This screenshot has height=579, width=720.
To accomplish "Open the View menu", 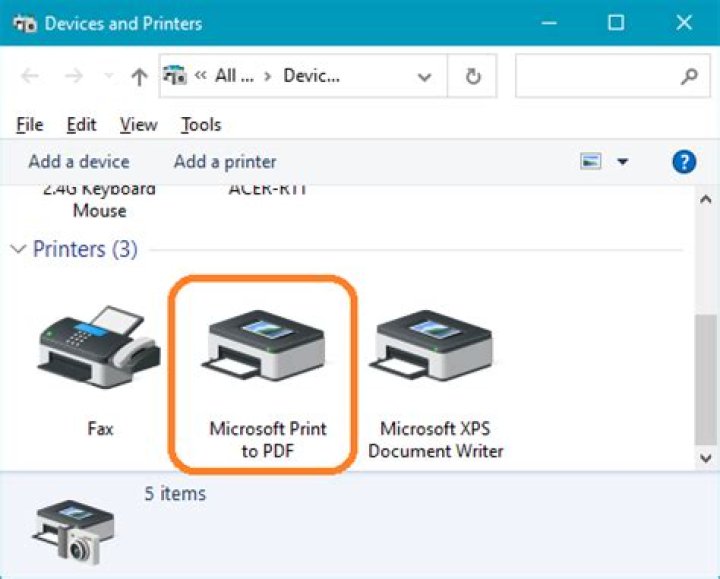I will 139,124.
